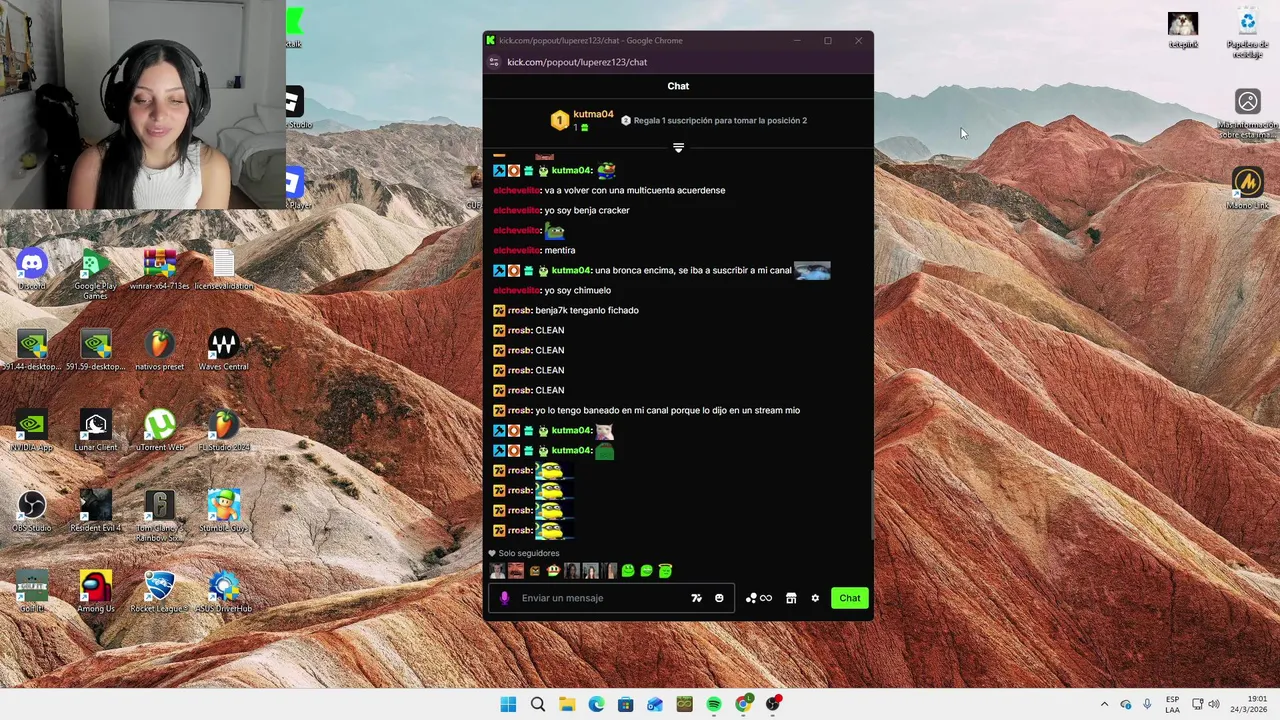Open the Maono Link desktop shortcut
This screenshot has width=1280, height=720.
(1247, 188)
